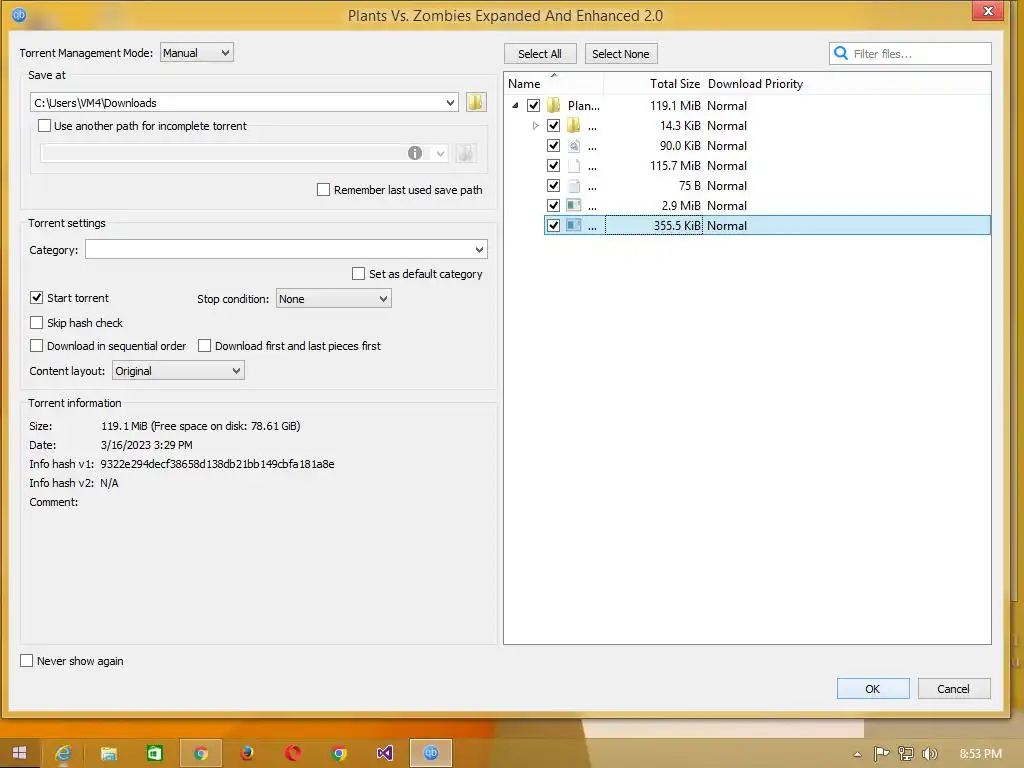Expand the 14.3 KiB subfolder
Screen dimensions: 1024x768
pos(536,125)
